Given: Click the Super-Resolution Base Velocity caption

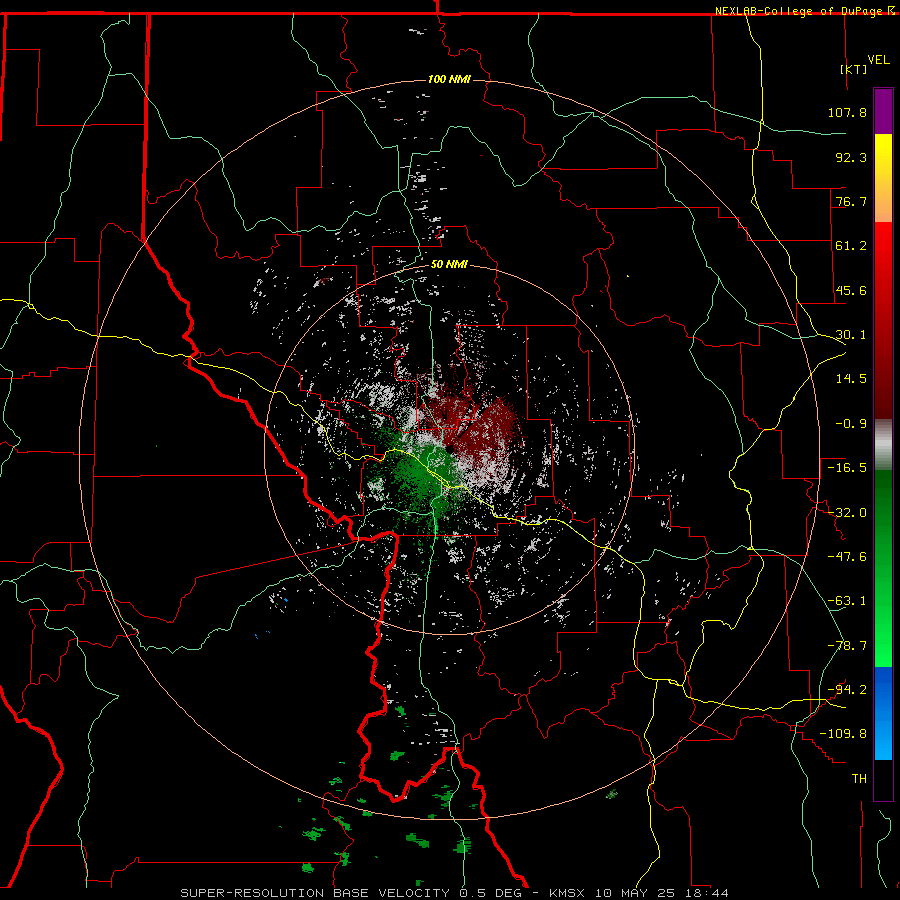Looking at the screenshot, I should coord(454,893).
